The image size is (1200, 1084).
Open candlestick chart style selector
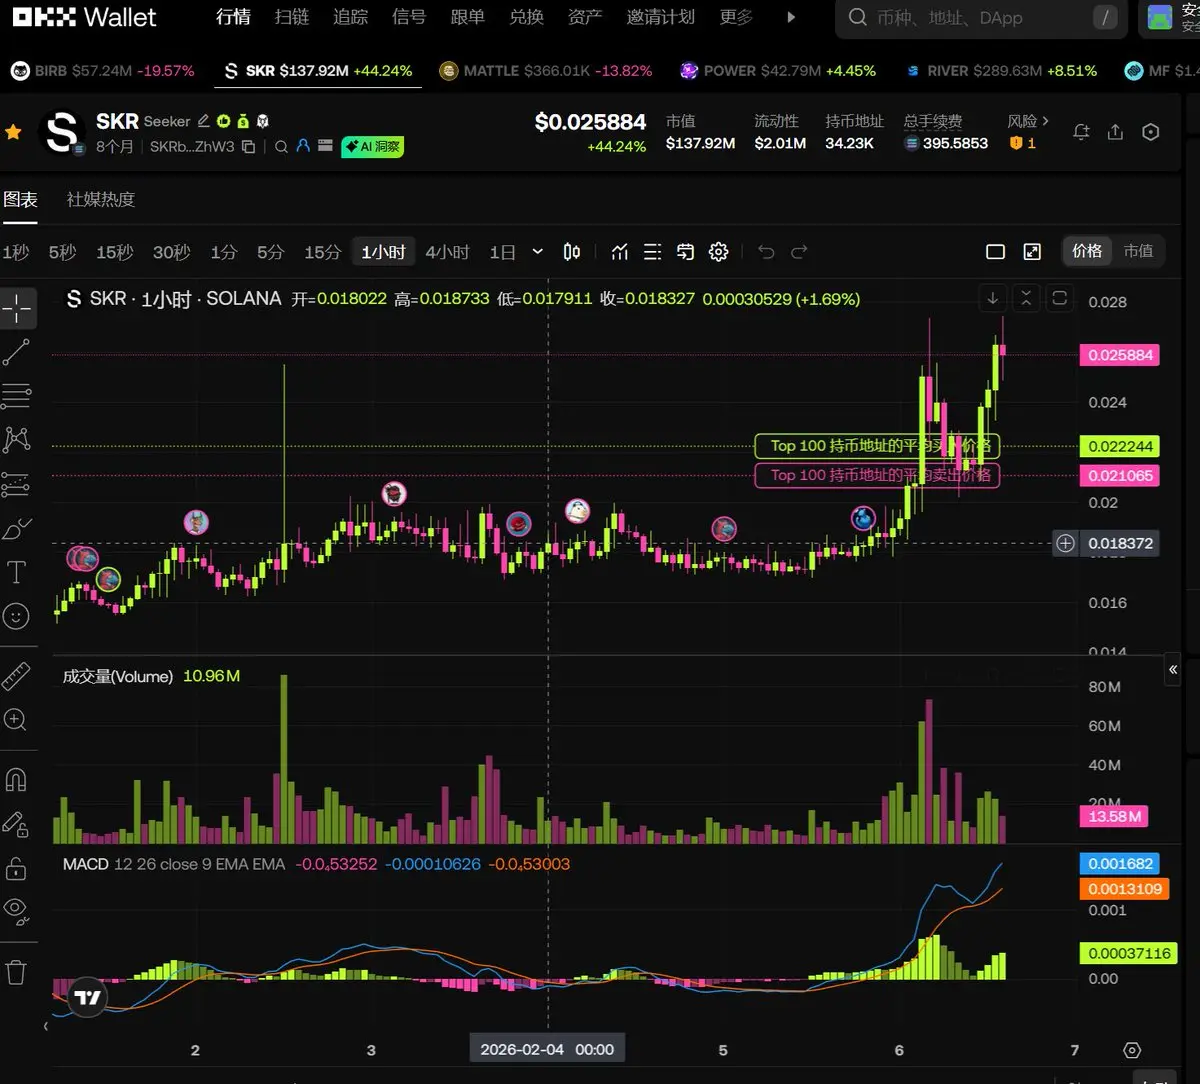coord(572,252)
